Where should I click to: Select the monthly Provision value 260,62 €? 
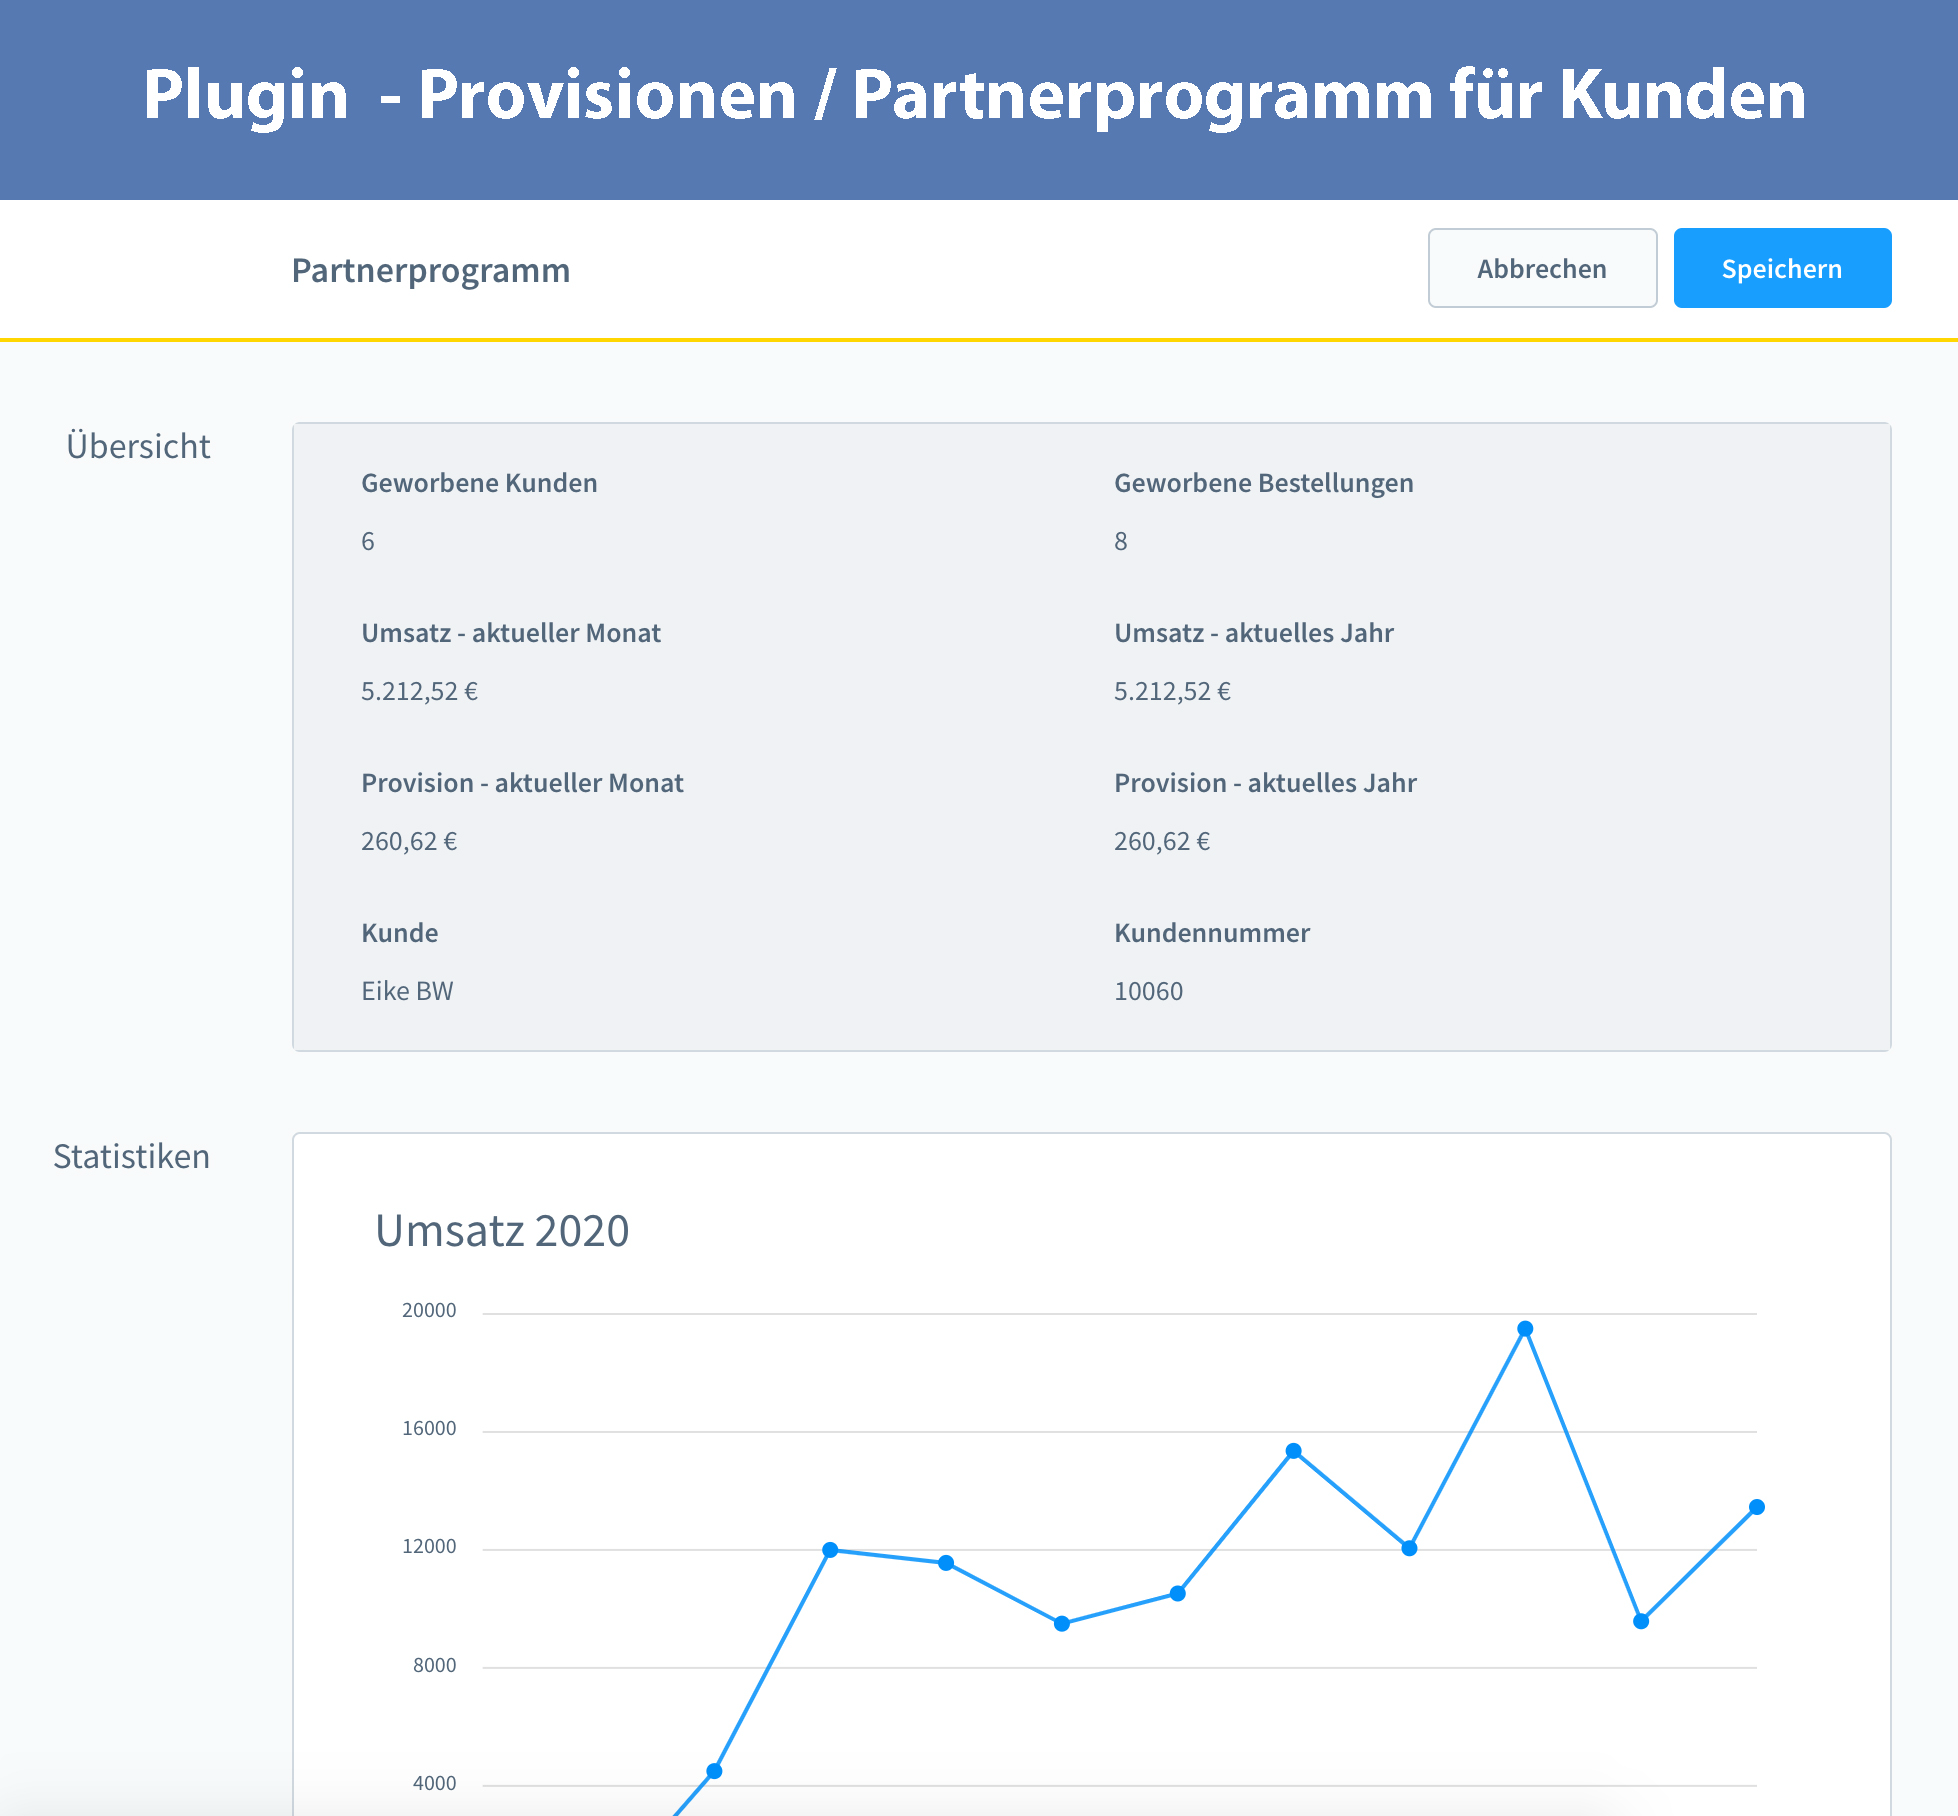[x=409, y=841]
